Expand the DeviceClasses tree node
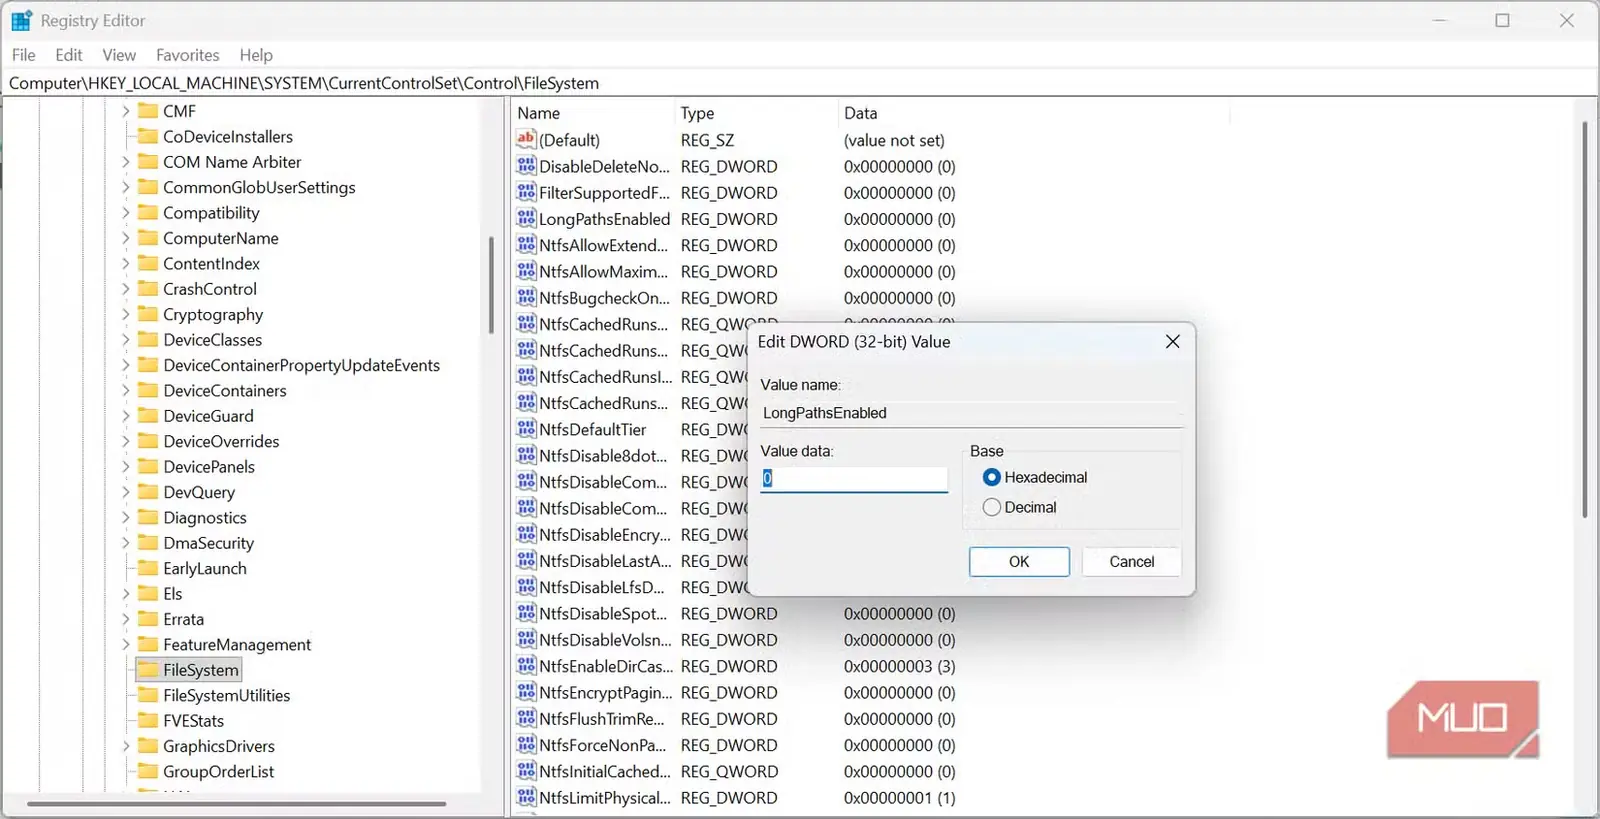Image resolution: width=1600 pixels, height=819 pixels. [126, 340]
